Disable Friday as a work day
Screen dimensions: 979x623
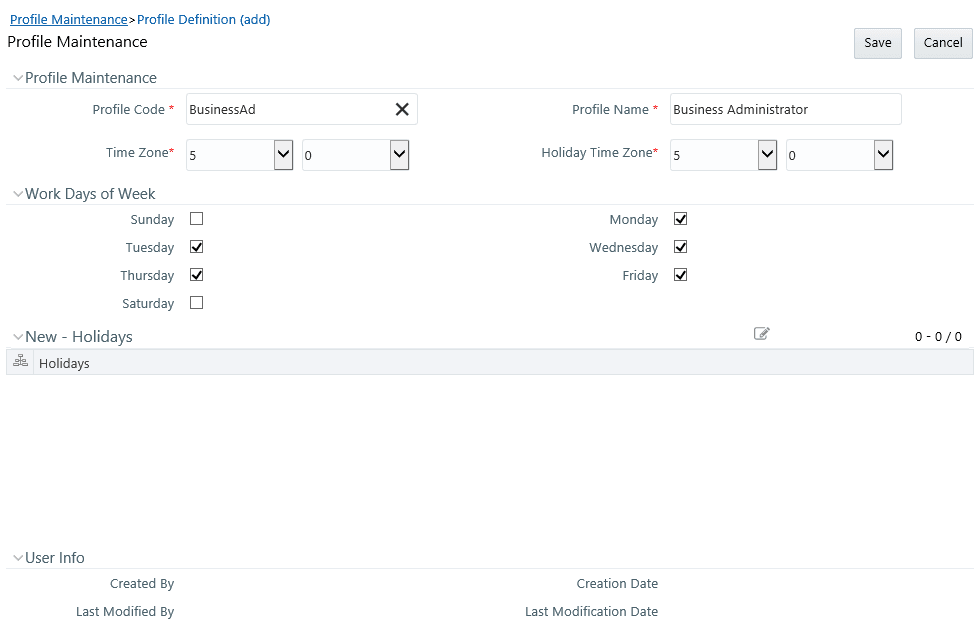(x=681, y=275)
